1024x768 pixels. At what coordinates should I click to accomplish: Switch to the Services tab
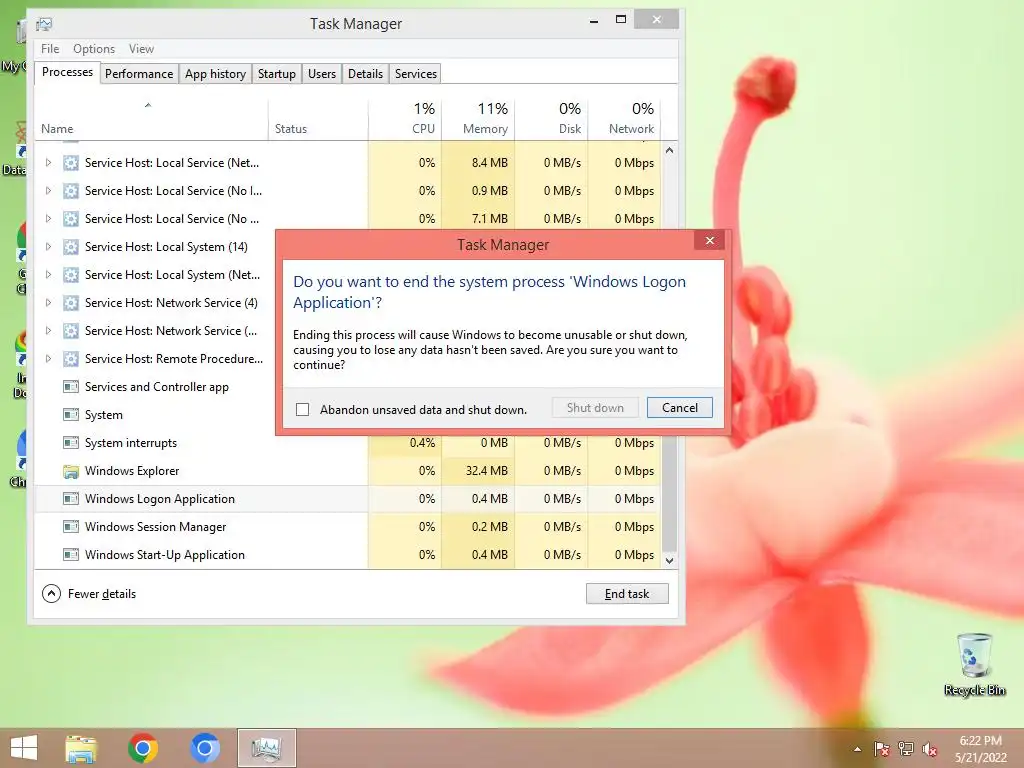click(416, 74)
